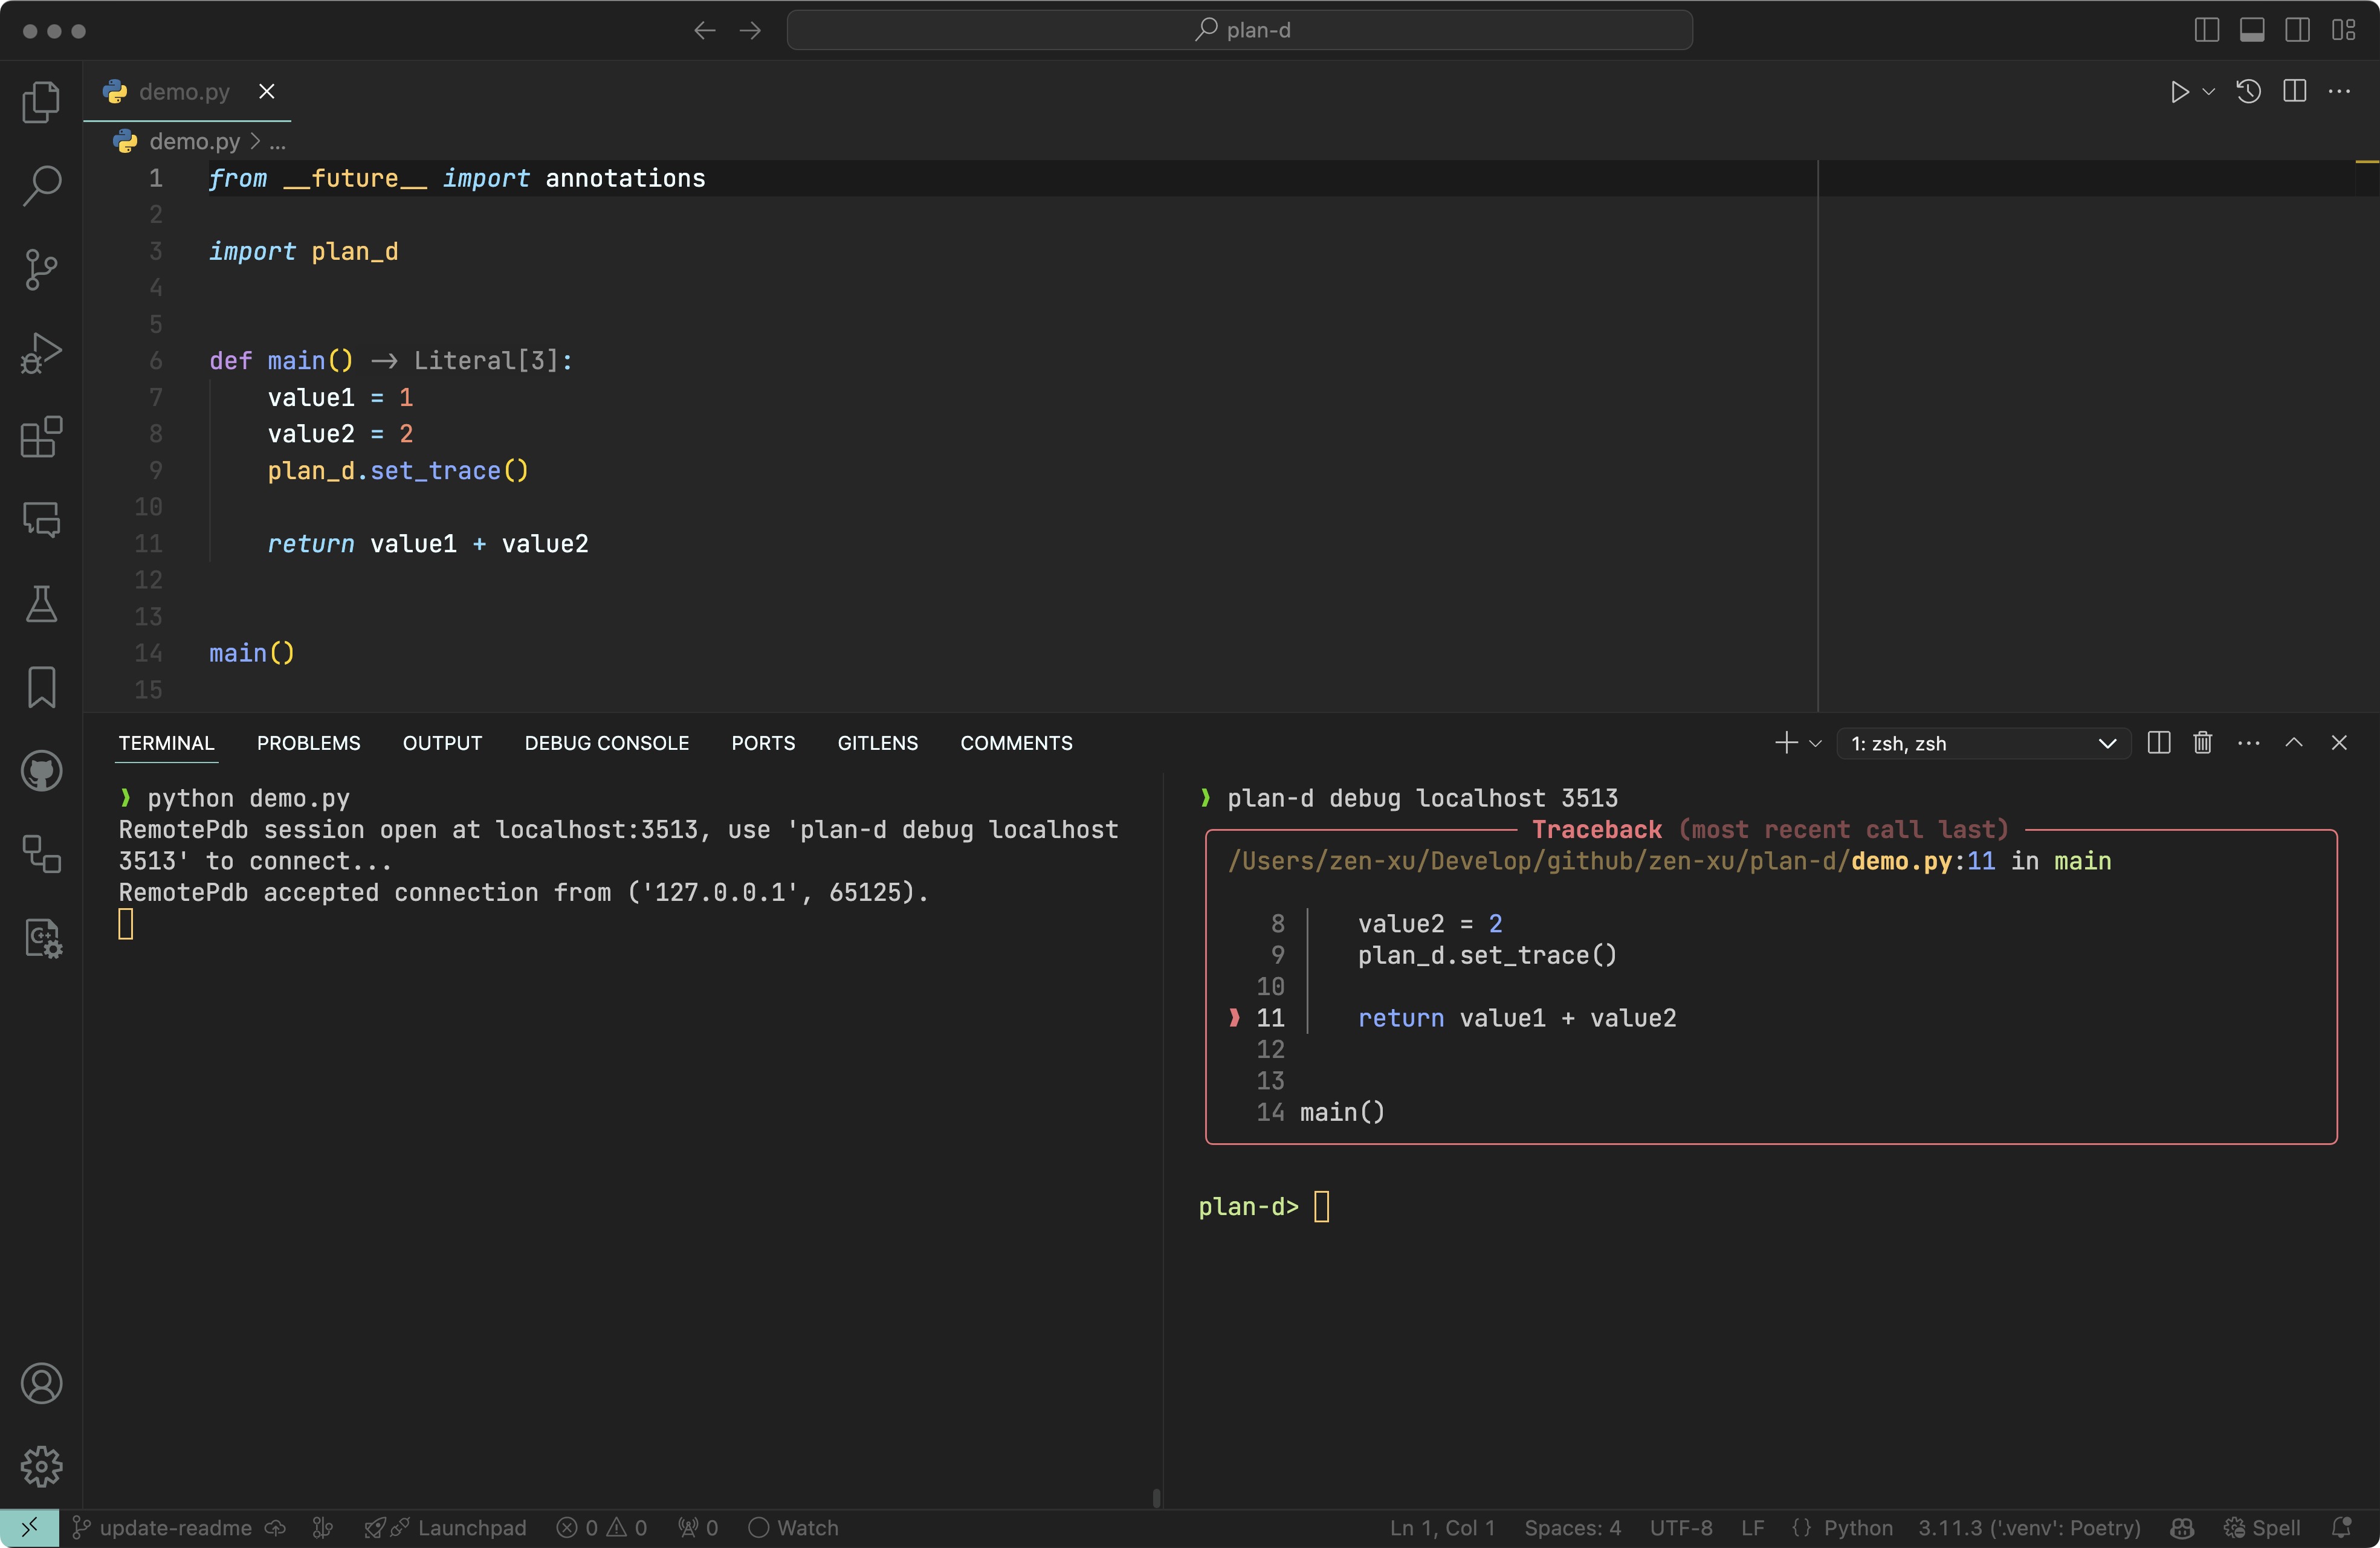
Task: Toggle the secondary side bar layout button
Action: click(2297, 30)
